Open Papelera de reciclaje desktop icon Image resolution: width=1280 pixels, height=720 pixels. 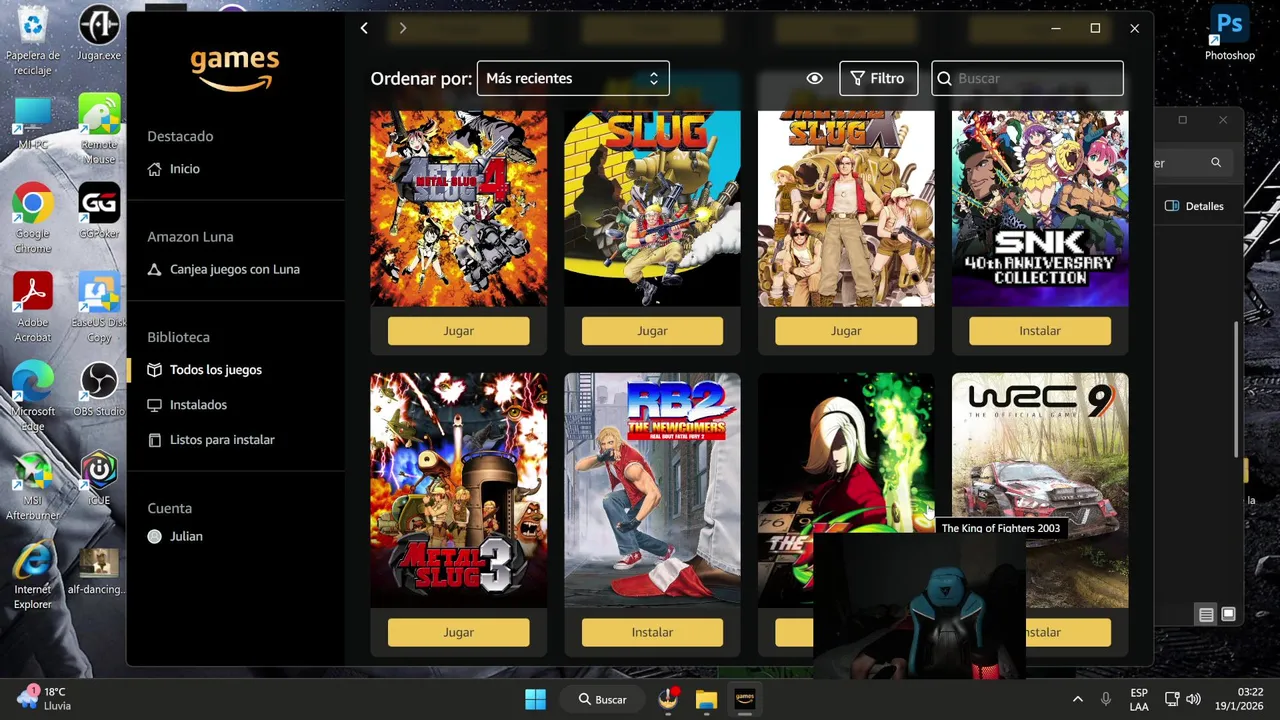tap(33, 41)
